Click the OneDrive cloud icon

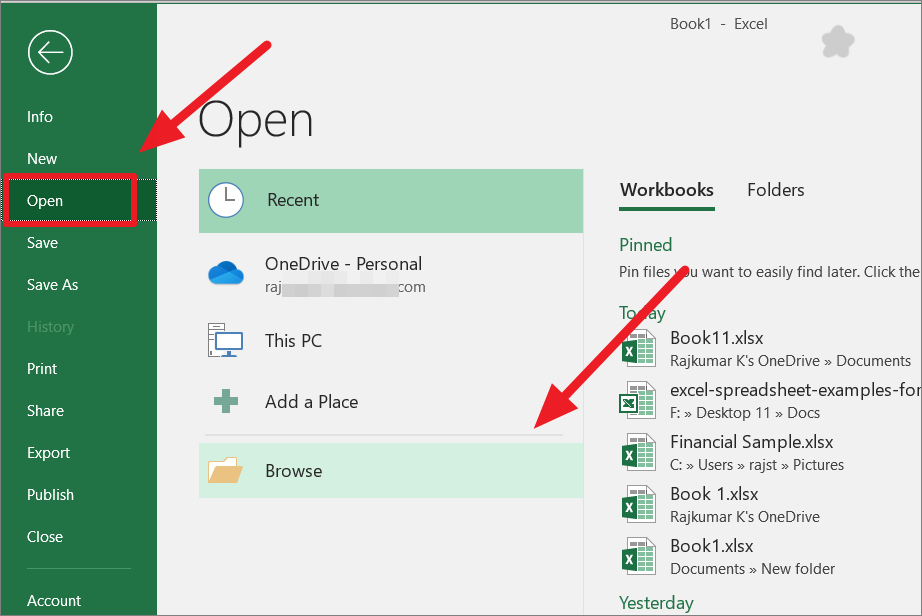(226, 273)
